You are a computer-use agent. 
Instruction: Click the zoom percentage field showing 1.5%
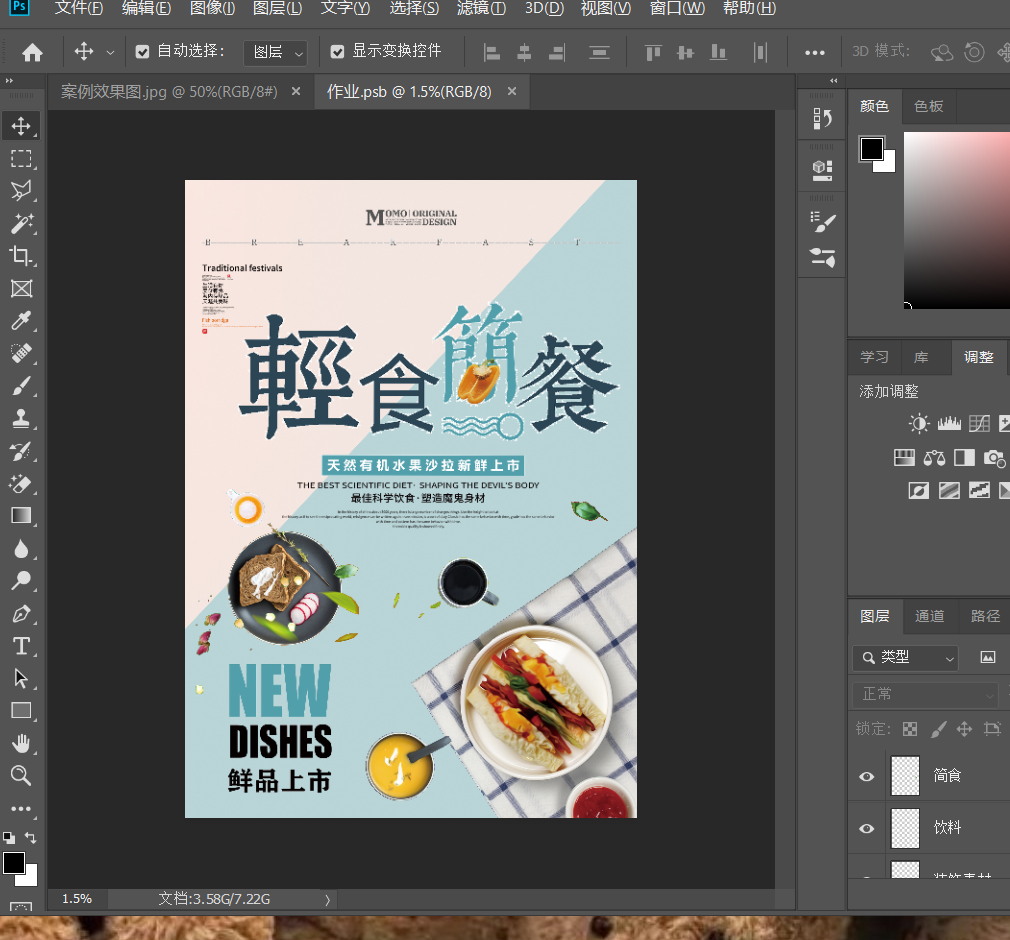click(77, 899)
